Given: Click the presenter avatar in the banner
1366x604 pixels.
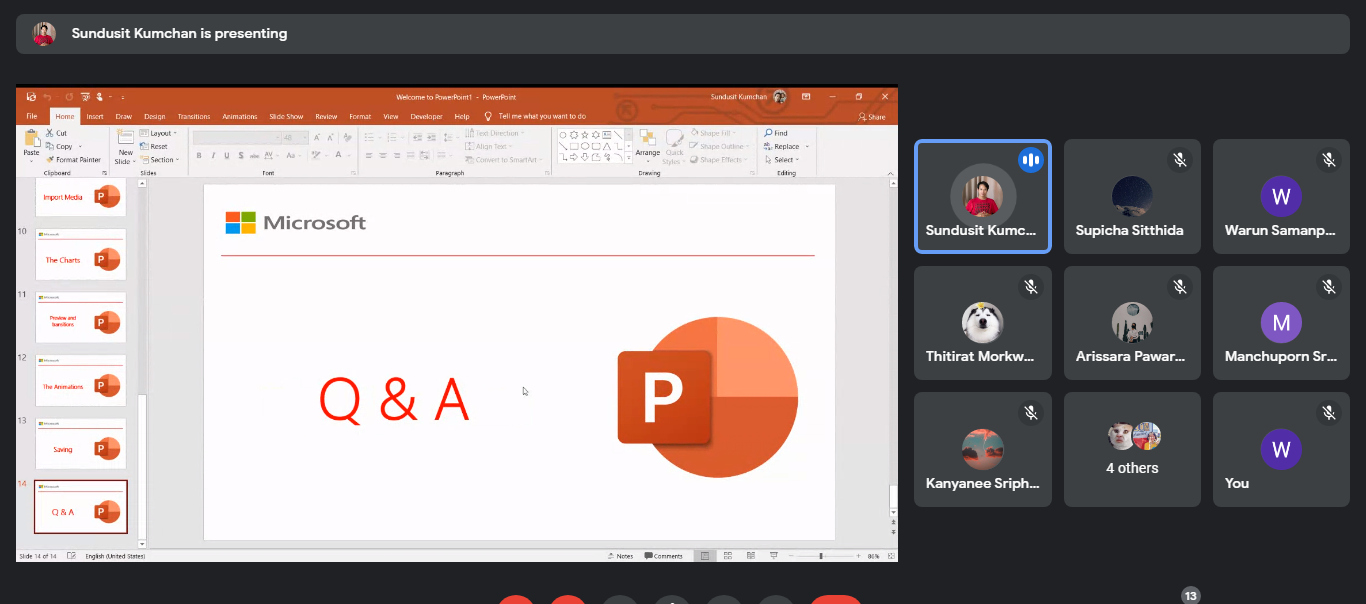Looking at the screenshot, I should (44, 34).
